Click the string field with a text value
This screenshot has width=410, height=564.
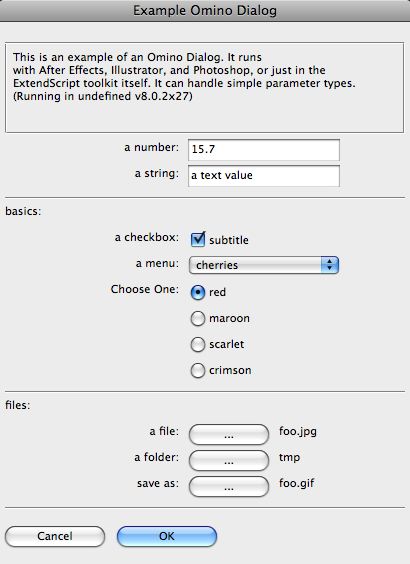tap(264, 176)
